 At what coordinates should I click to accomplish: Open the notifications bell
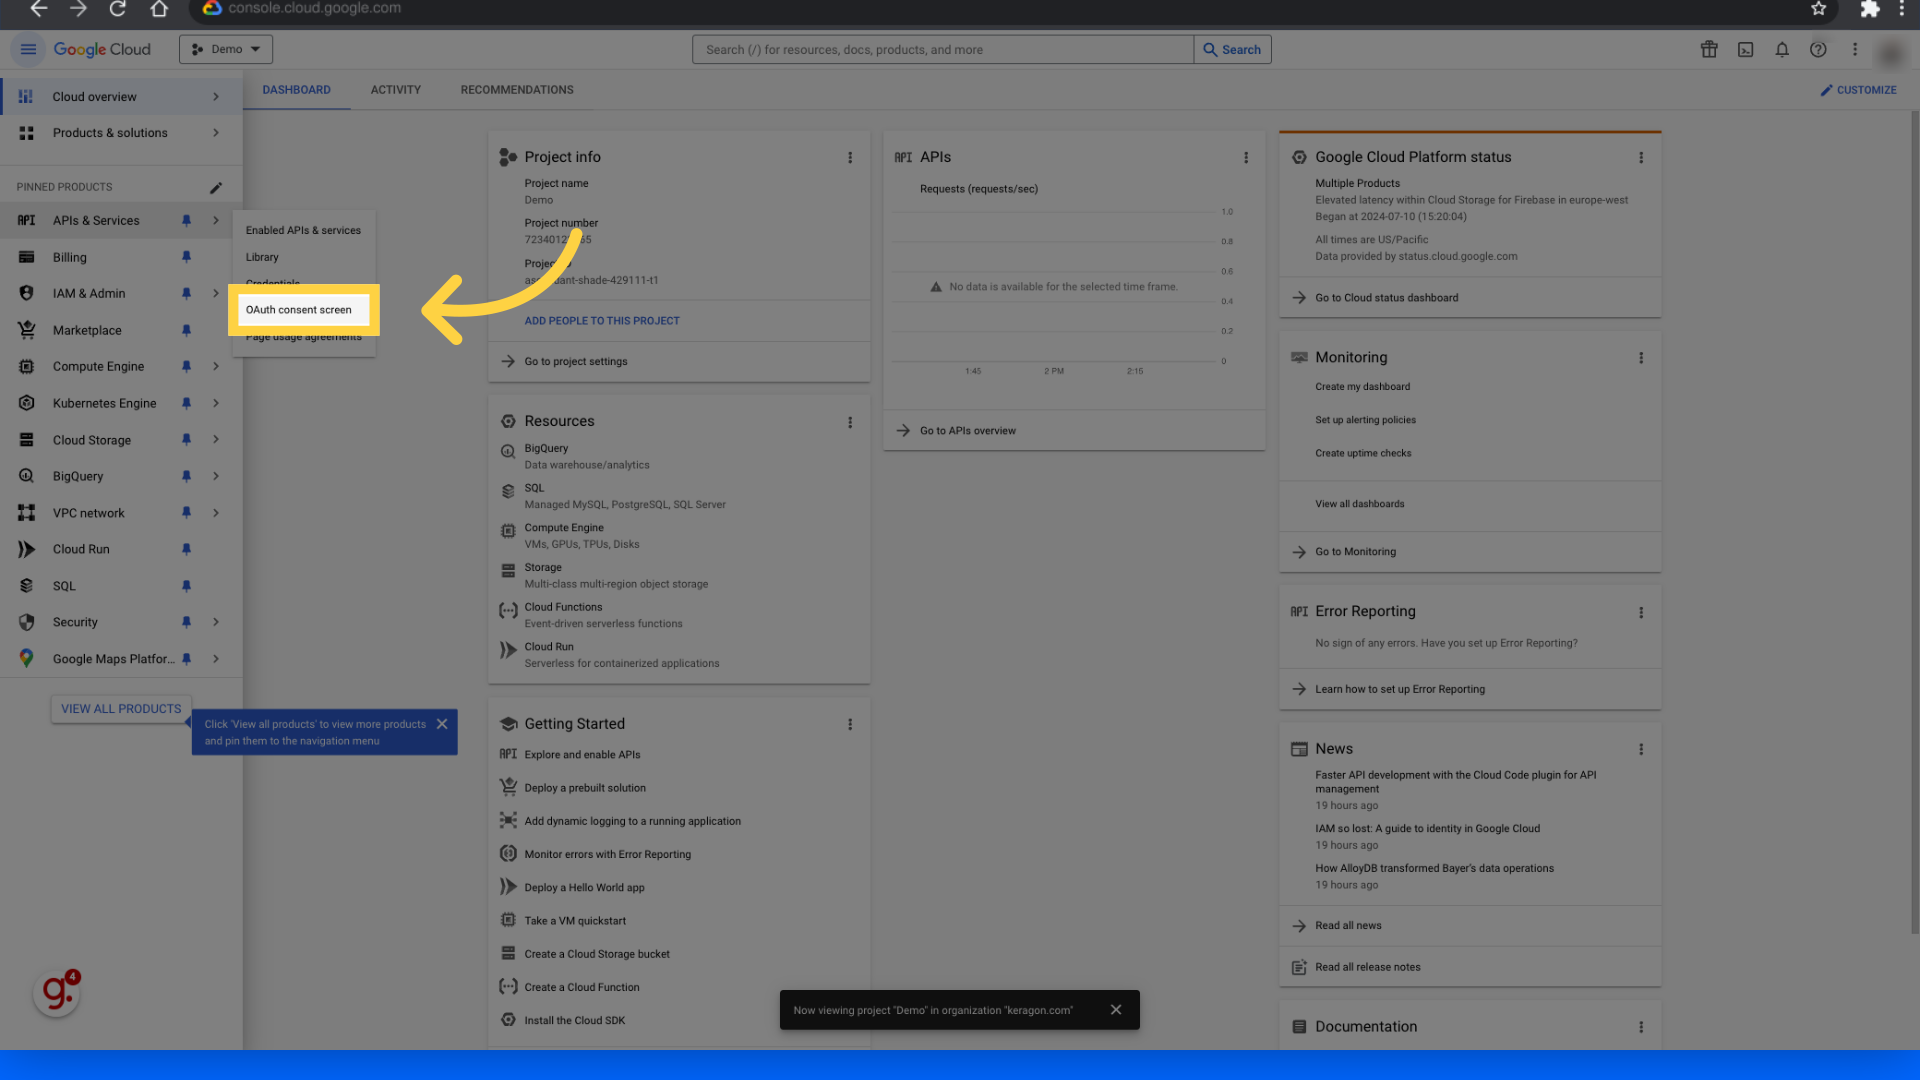tap(1782, 49)
